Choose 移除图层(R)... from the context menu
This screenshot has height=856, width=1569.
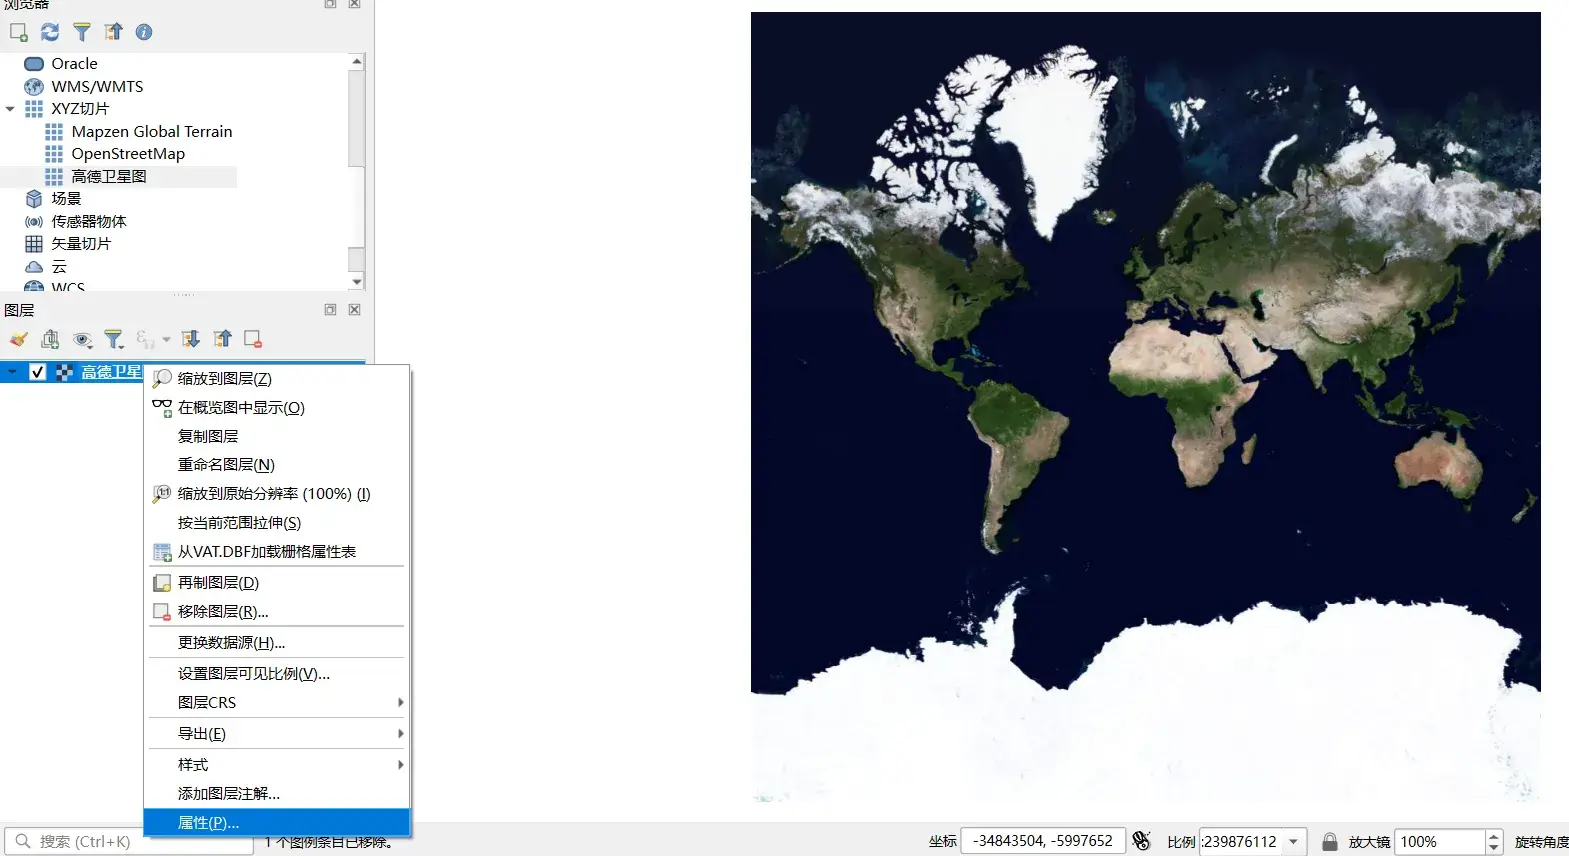277,612
